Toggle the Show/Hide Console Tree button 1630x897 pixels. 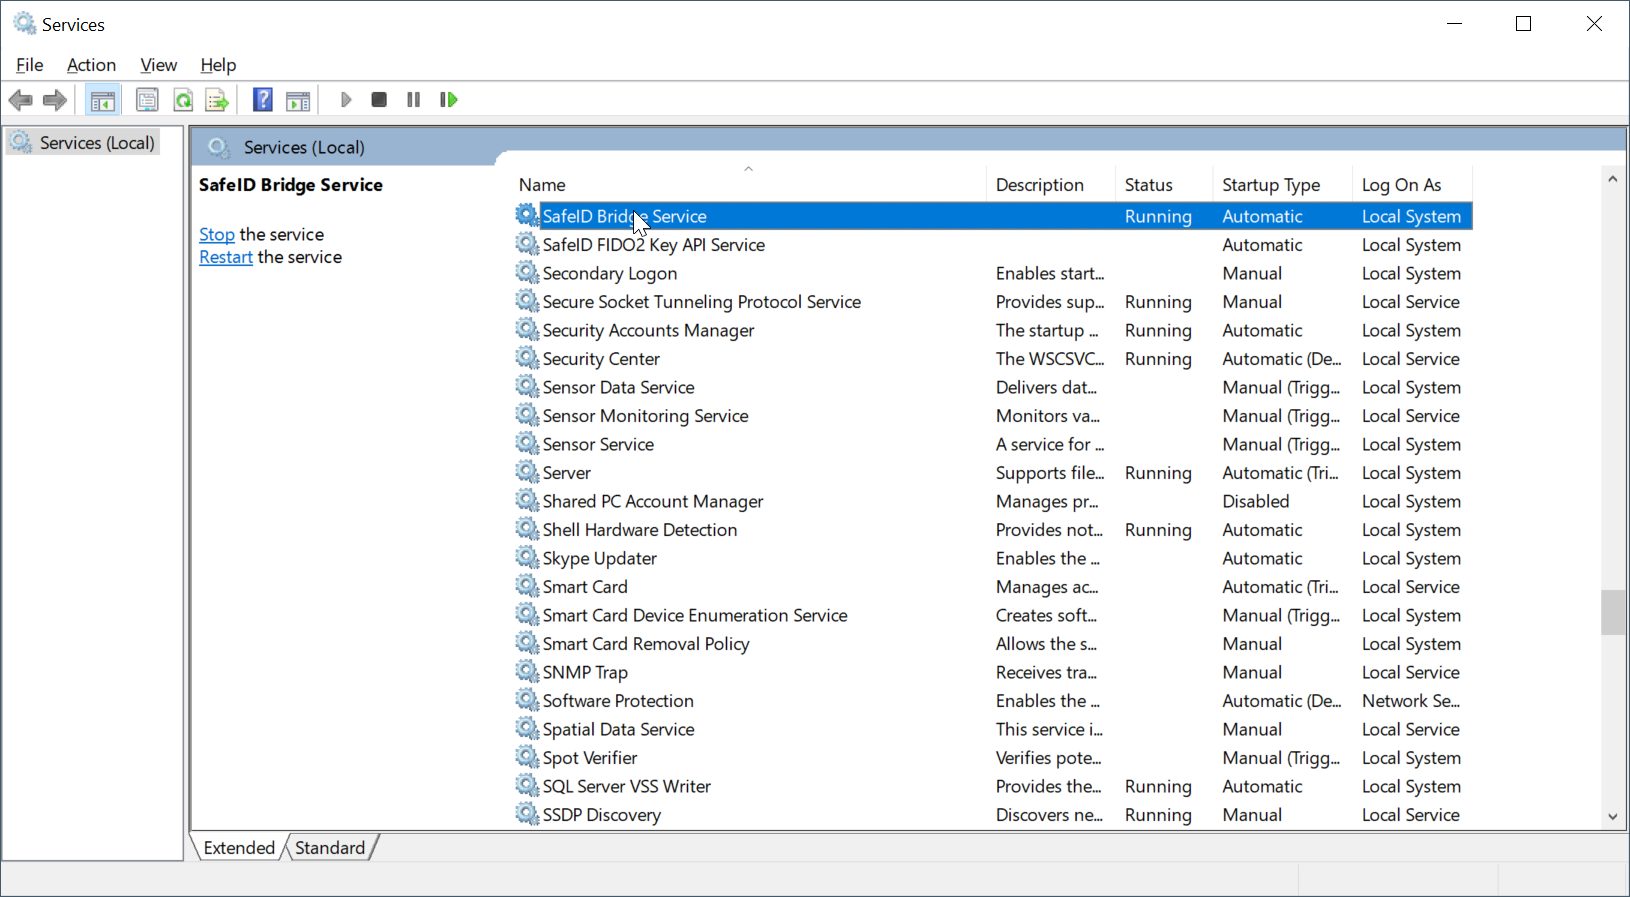click(102, 100)
